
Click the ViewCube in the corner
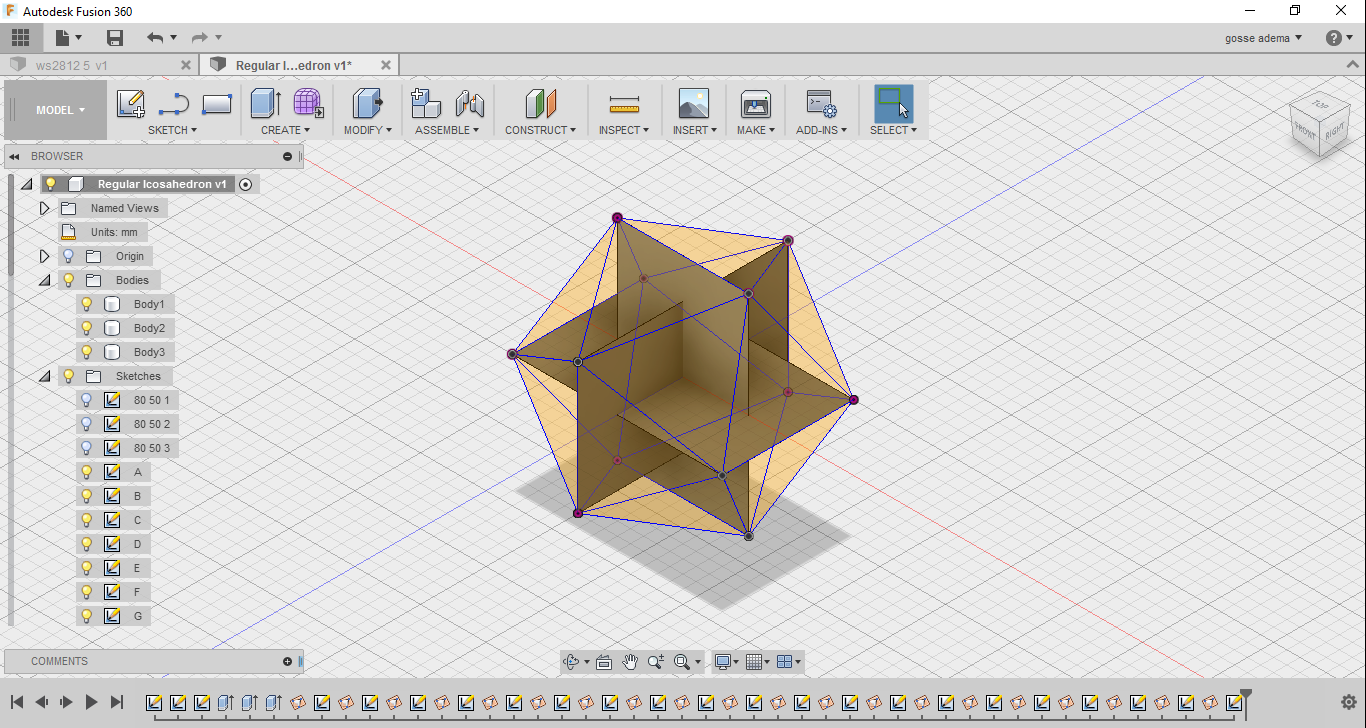(x=1319, y=124)
